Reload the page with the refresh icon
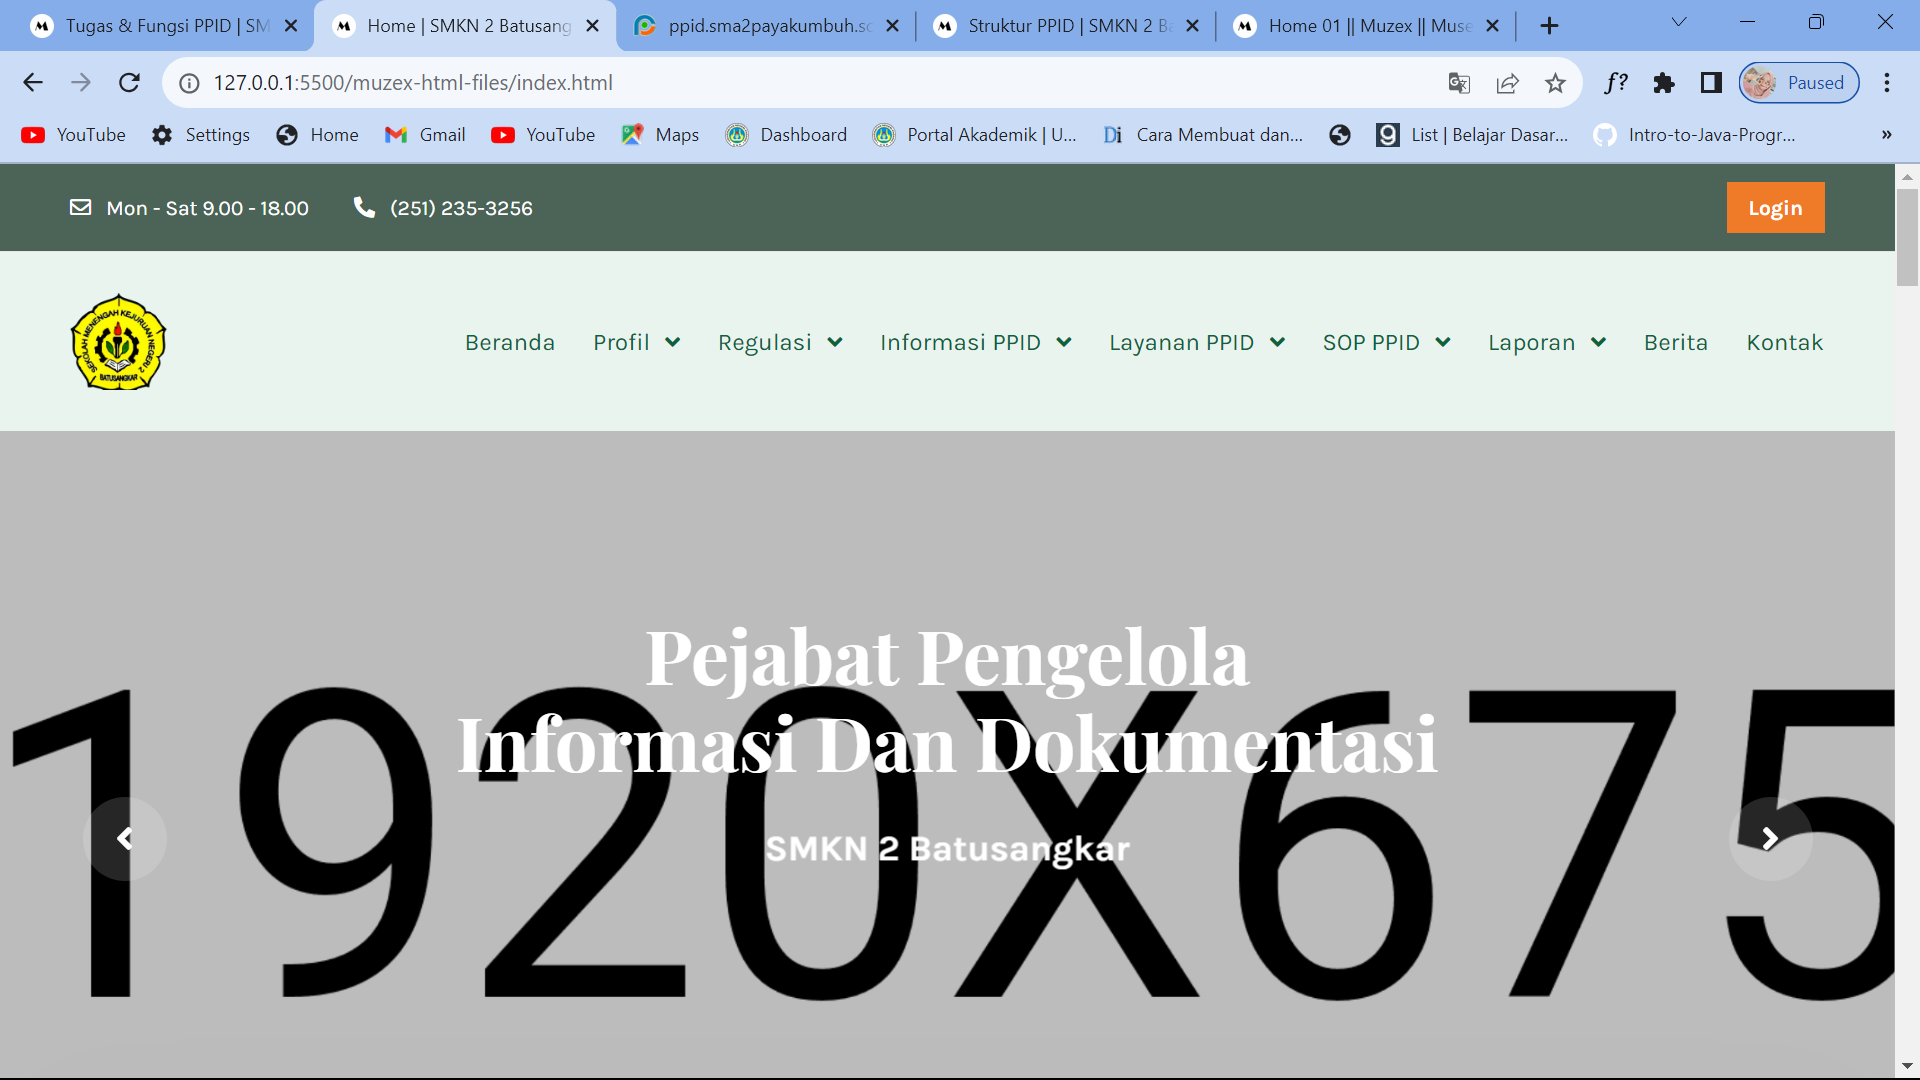This screenshot has height=1080, width=1920. [129, 83]
